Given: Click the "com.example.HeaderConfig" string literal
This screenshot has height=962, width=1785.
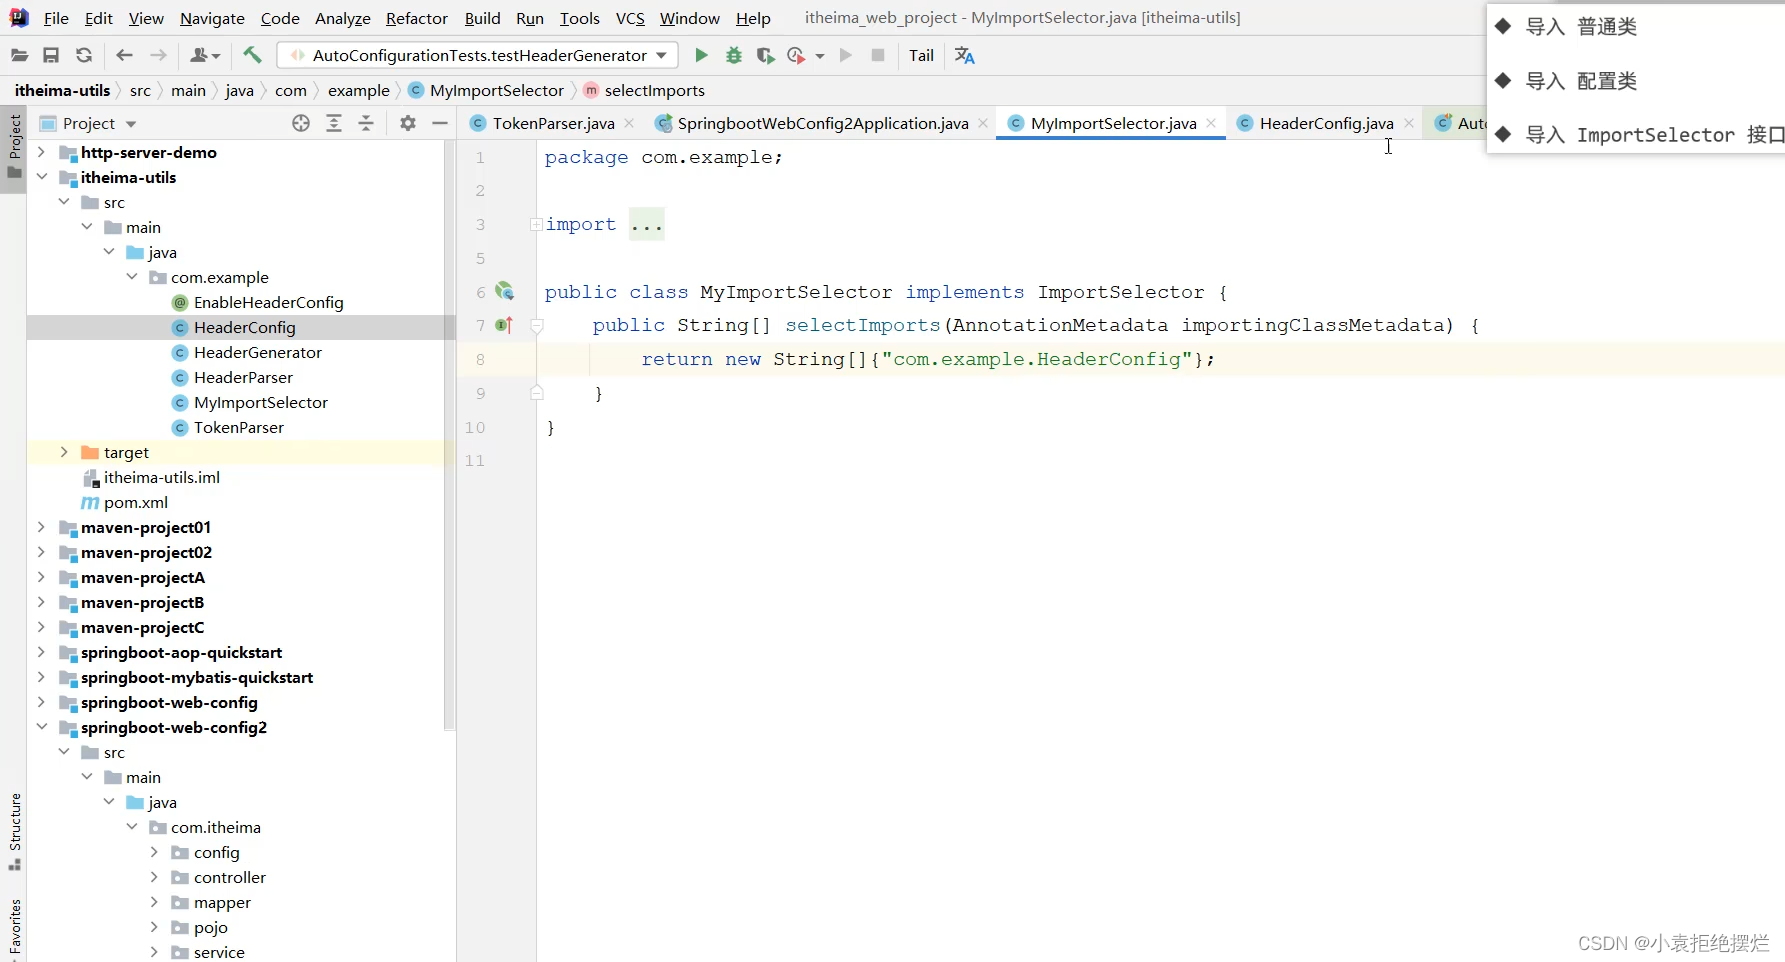Looking at the screenshot, I should click(x=1037, y=359).
